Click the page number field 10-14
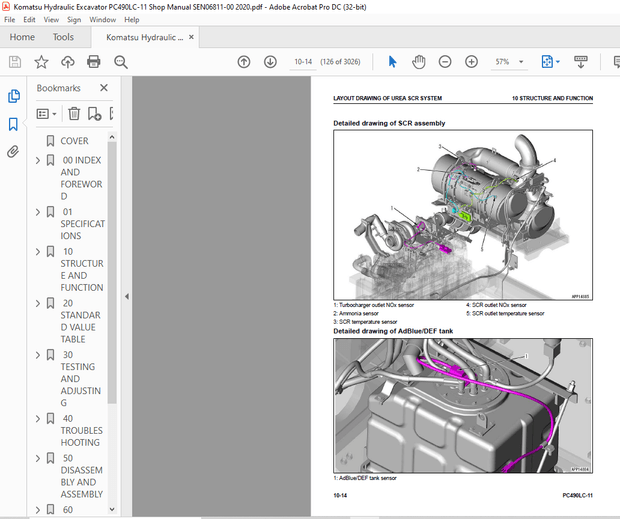 click(303, 62)
